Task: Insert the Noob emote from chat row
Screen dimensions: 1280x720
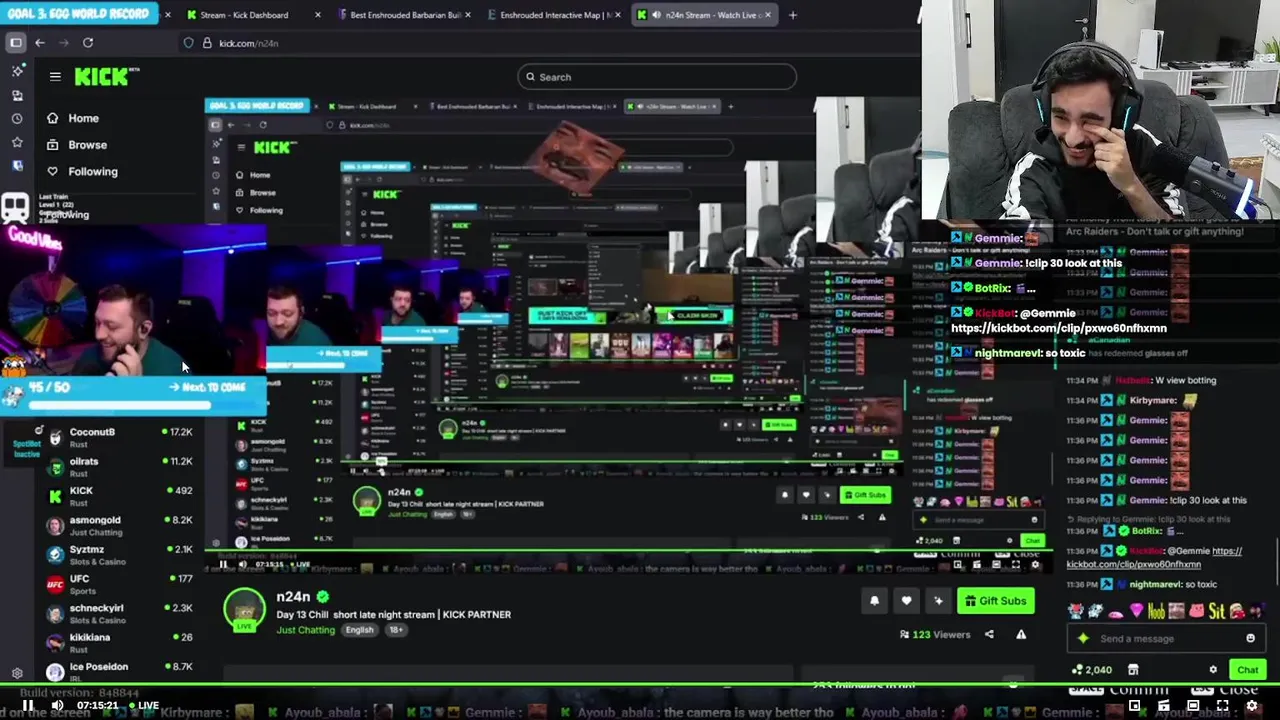Action: [x=1156, y=610]
